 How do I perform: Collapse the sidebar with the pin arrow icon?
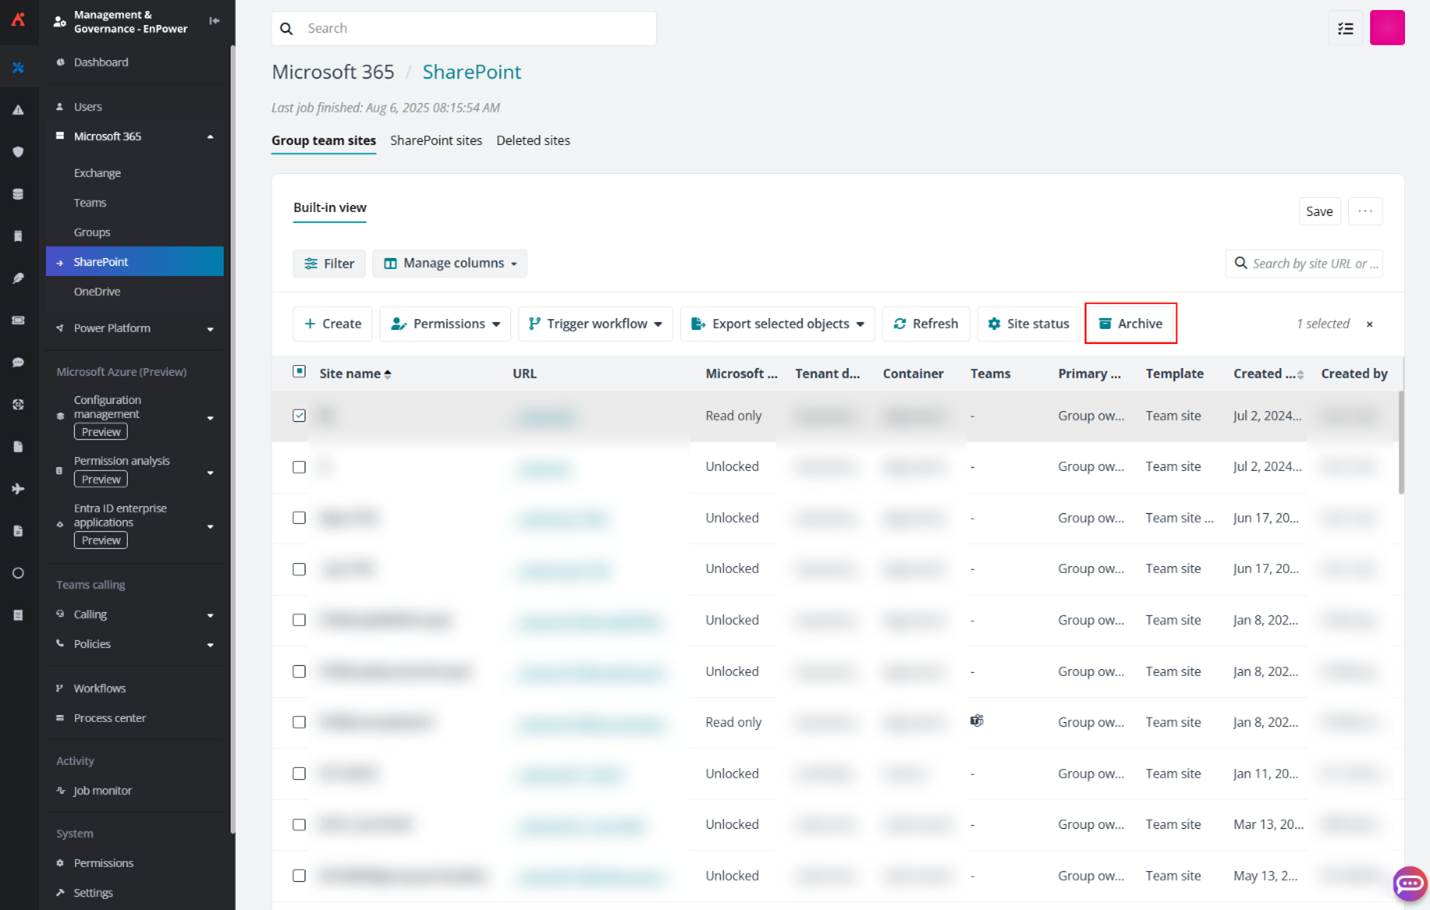(214, 21)
